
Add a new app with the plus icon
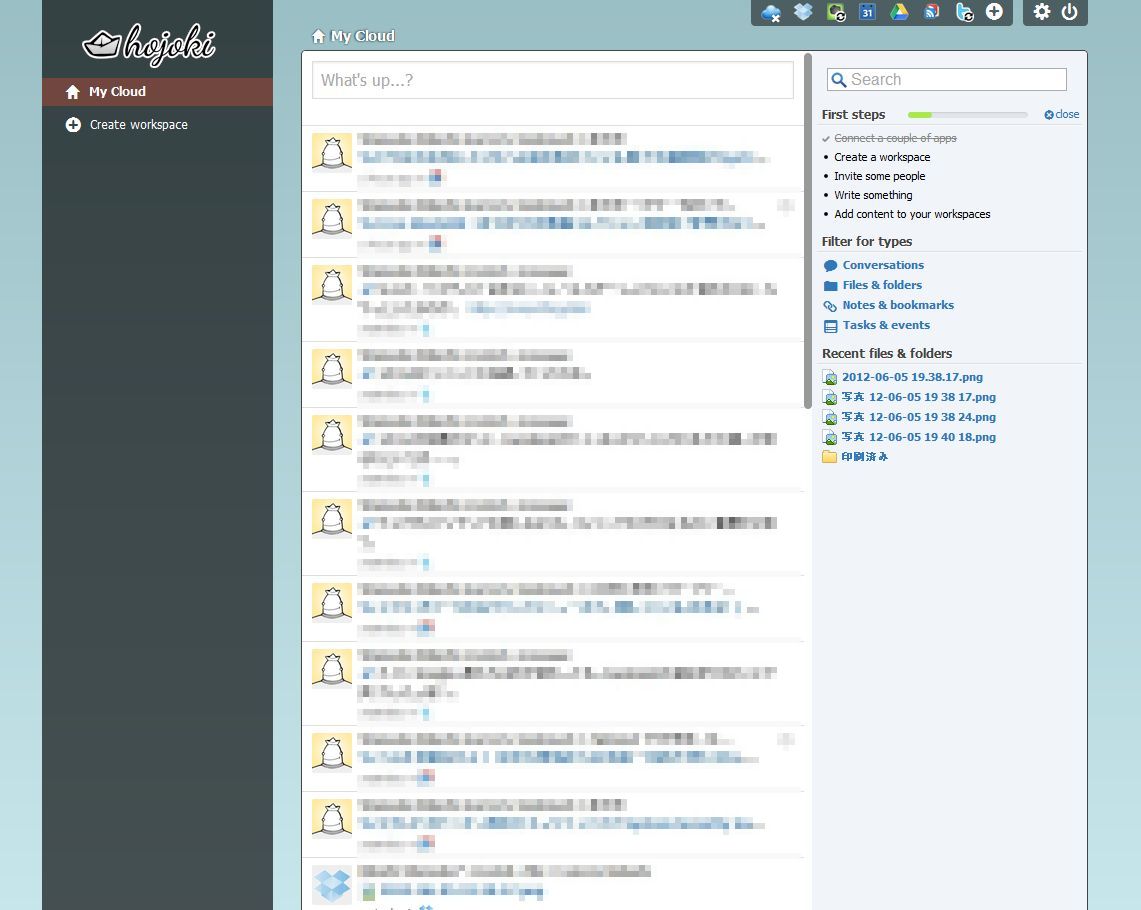[x=994, y=12]
